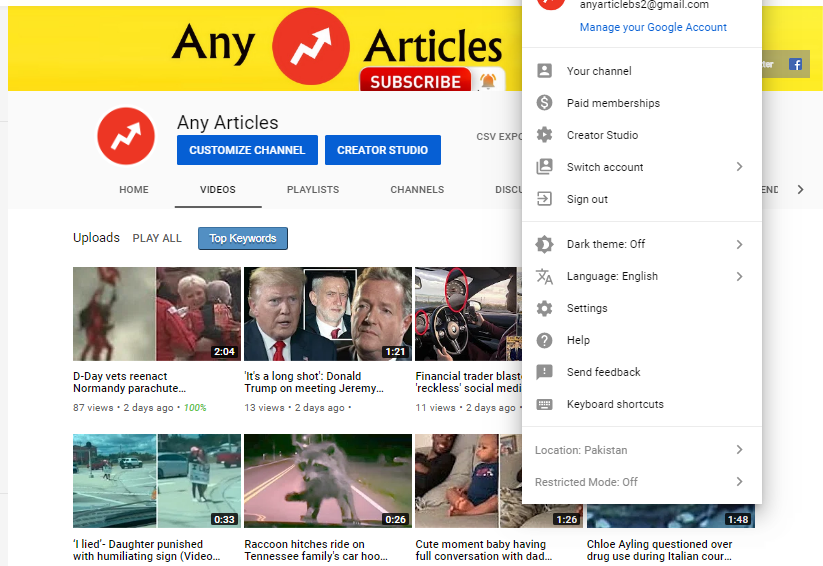Click the Keyboard shortcuts keyboard icon
Image resolution: width=823 pixels, height=566 pixels.
(544, 404)
